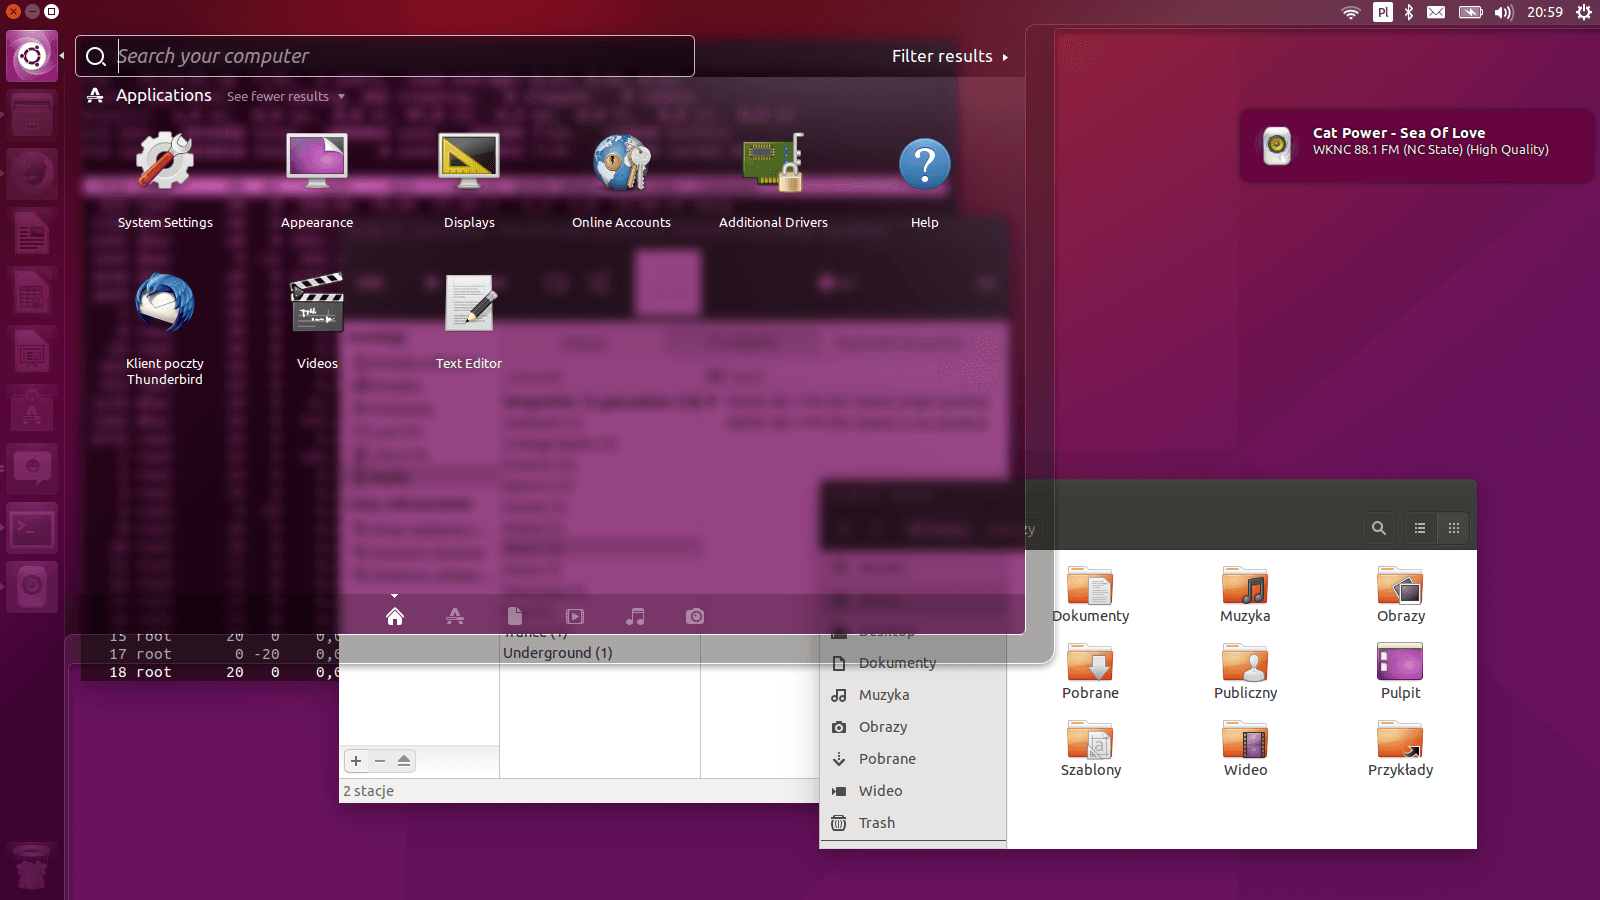Click the search icon in Files window
Image resolution: width=1600 pixels, height=900 pixels.
[1379, 528]
